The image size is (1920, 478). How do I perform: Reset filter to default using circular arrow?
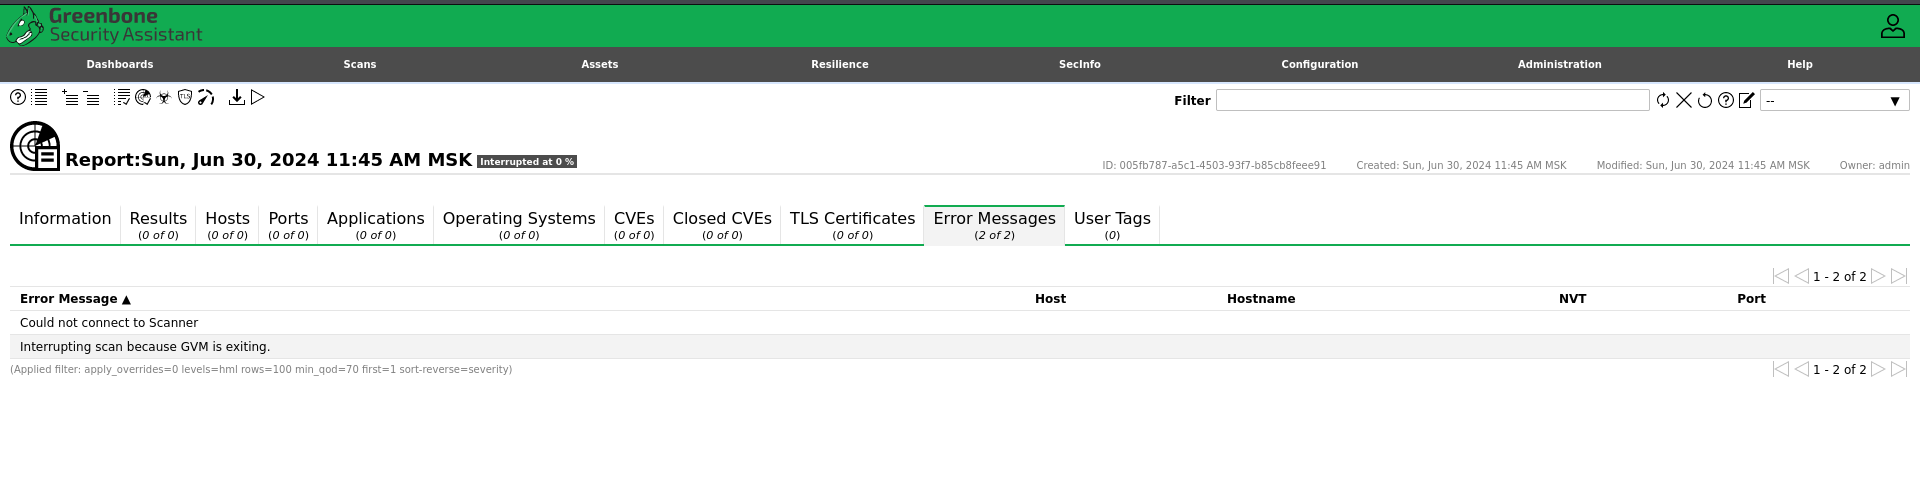1705,100
